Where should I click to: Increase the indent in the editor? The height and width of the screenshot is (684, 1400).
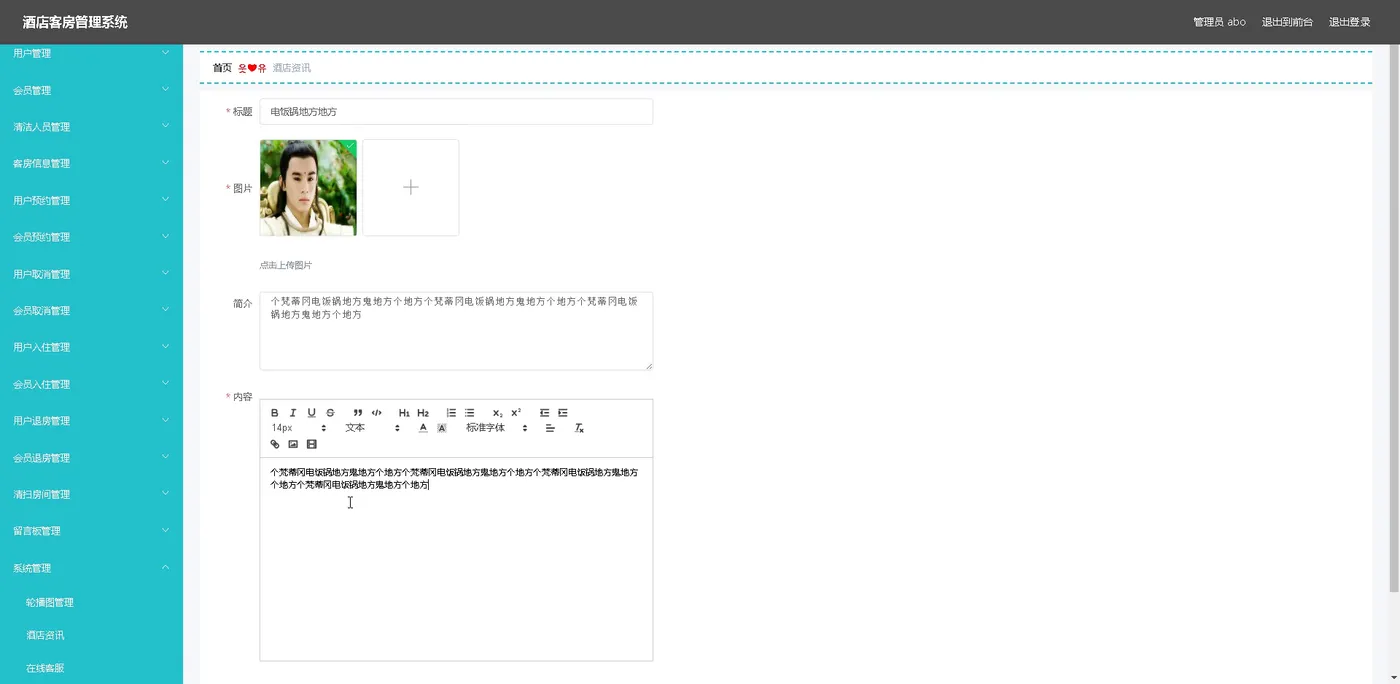pyautogui.click(x=563, y=413)
